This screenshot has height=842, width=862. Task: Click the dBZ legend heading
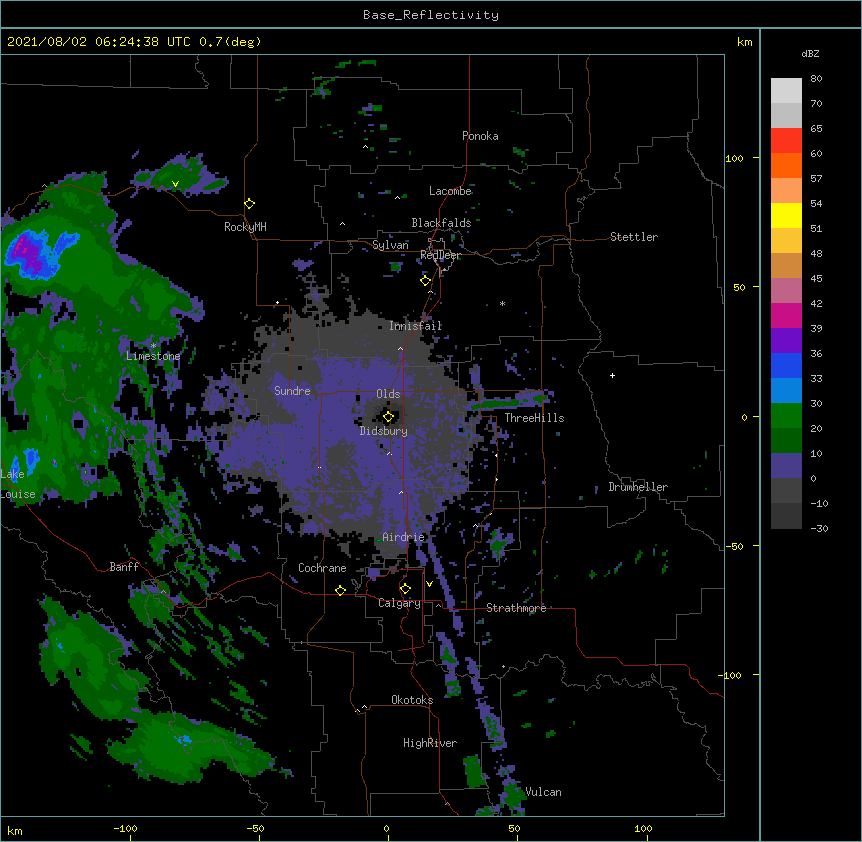(x=810, y=53)
